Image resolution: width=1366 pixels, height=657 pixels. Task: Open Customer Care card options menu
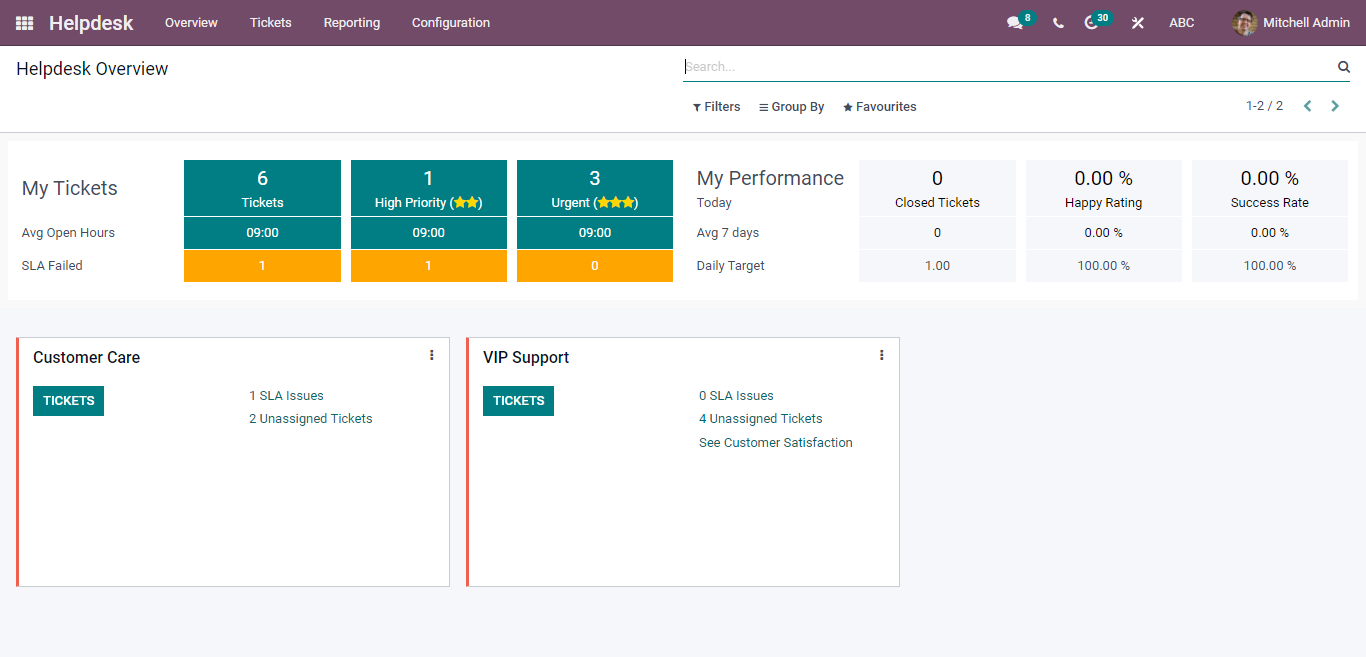point(432,355)
